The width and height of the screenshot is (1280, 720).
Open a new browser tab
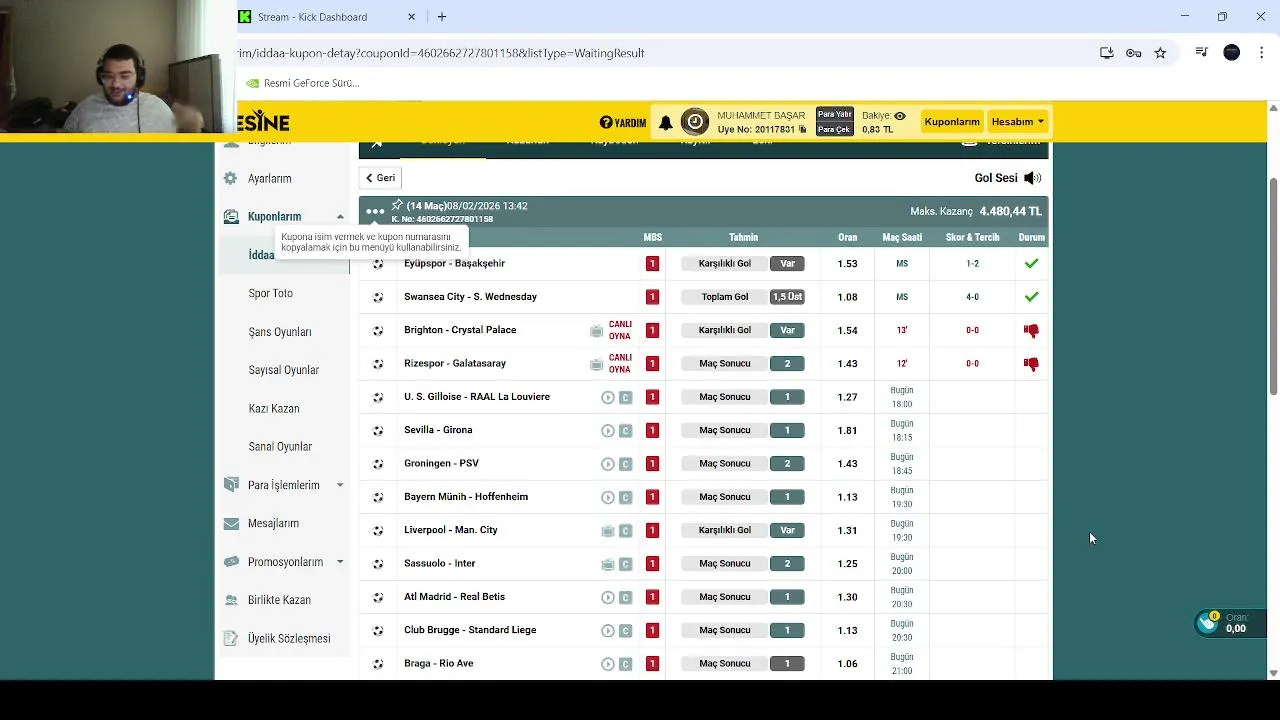(x=442, y=17)
